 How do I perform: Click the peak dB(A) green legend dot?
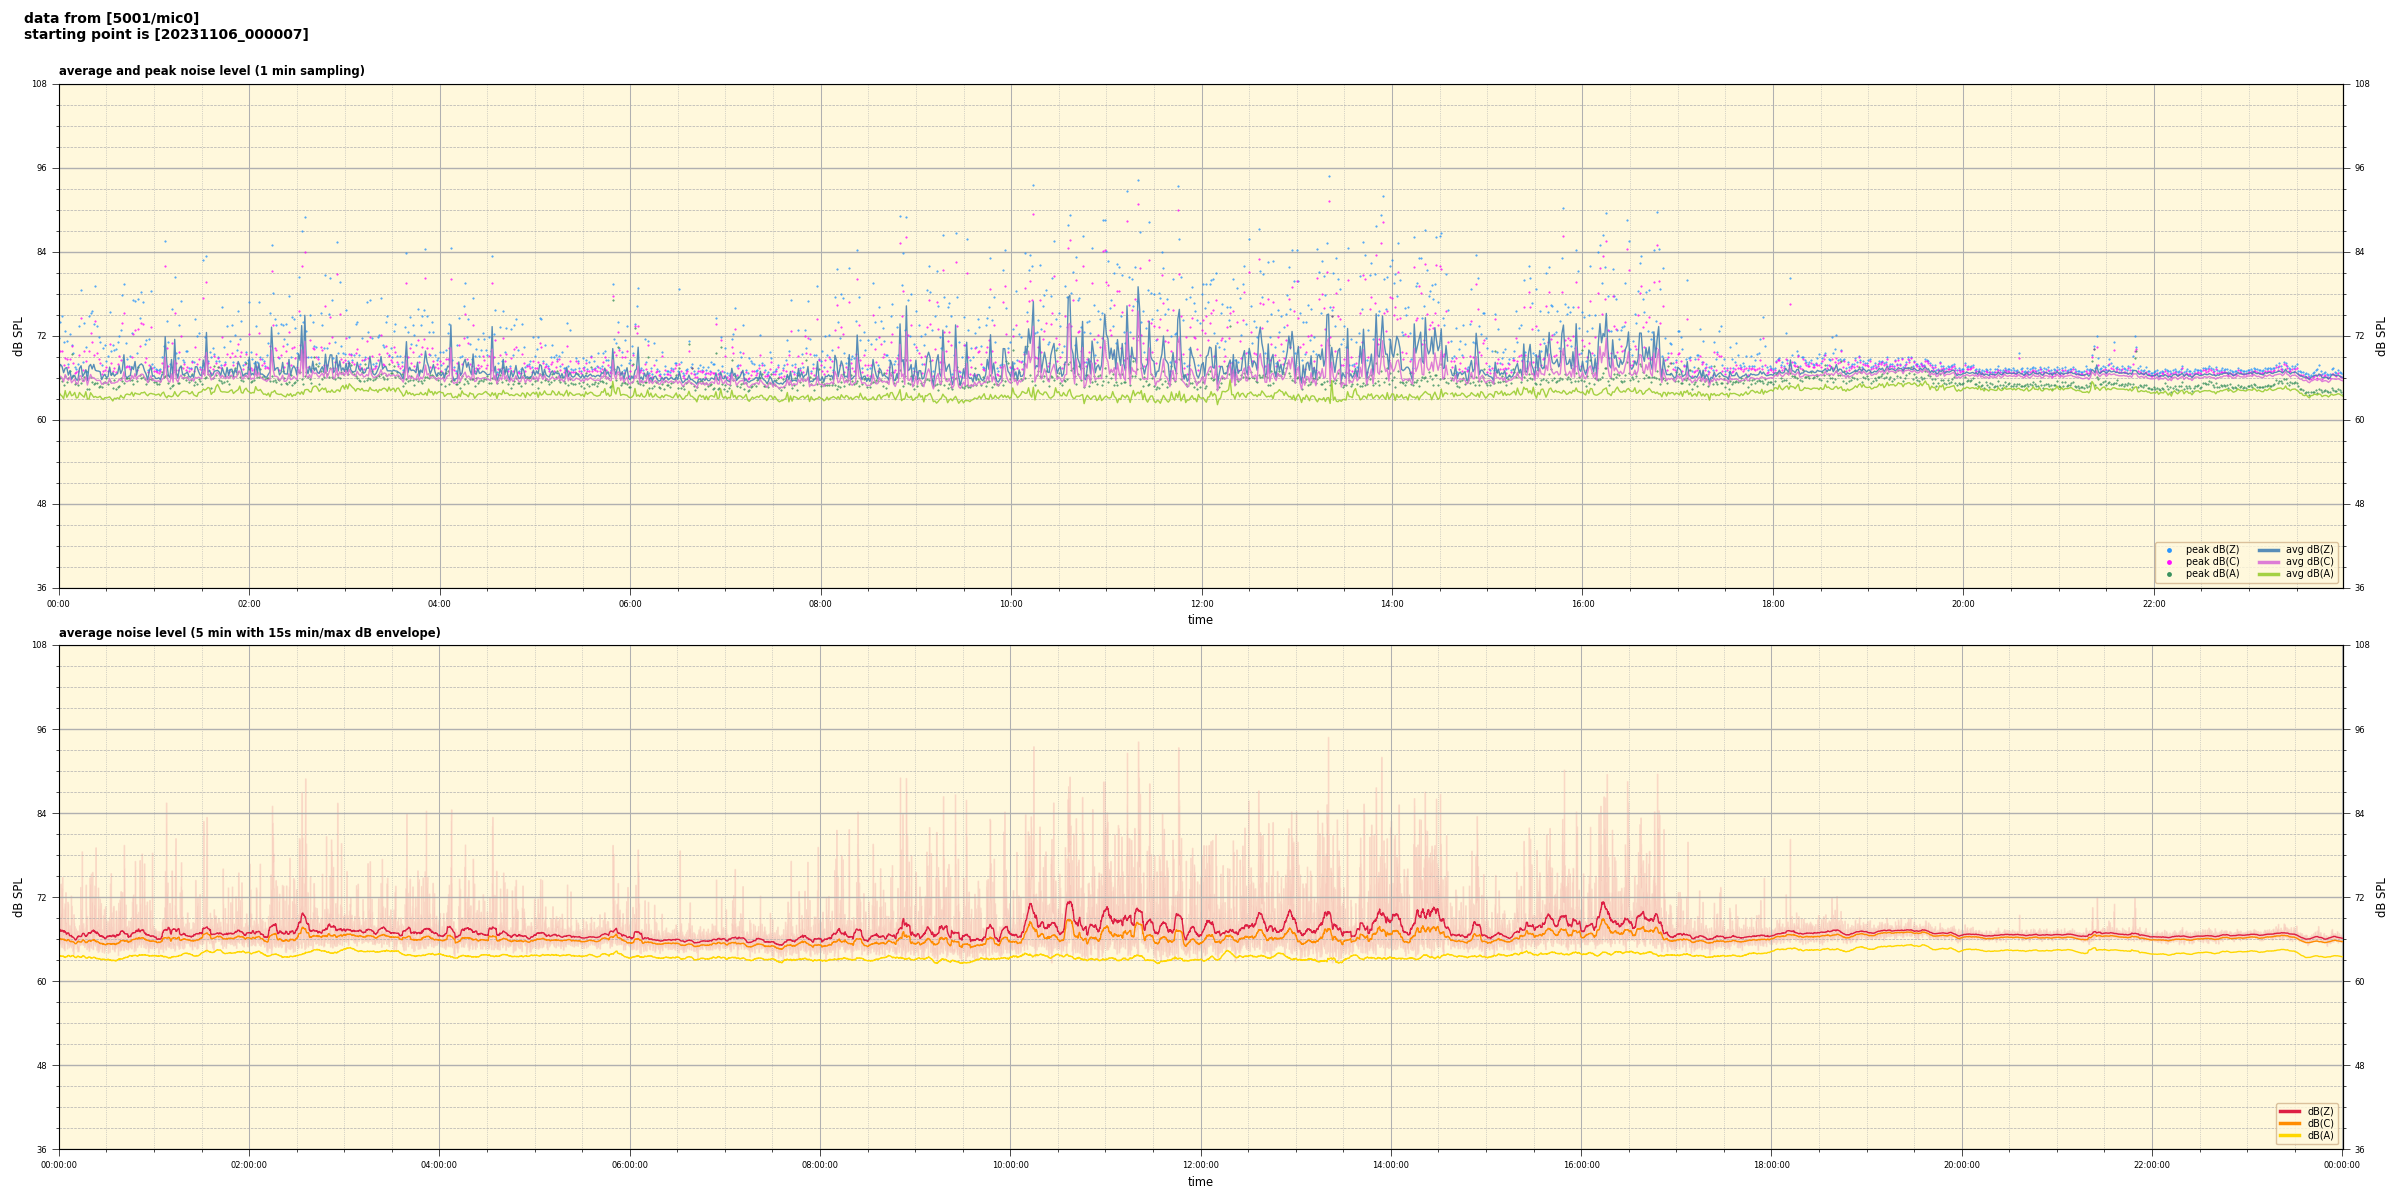click(2169, 574)
